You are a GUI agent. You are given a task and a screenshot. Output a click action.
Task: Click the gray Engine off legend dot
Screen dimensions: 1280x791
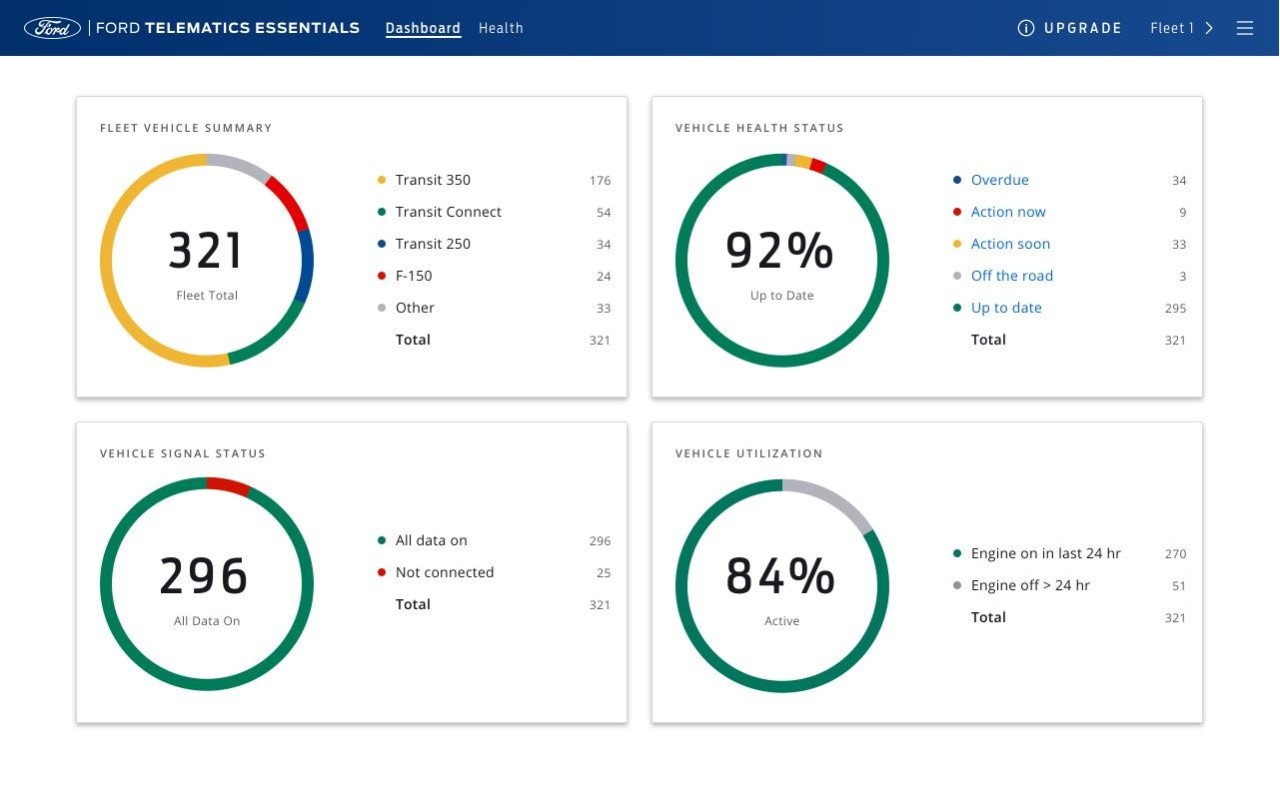point(957,585)
